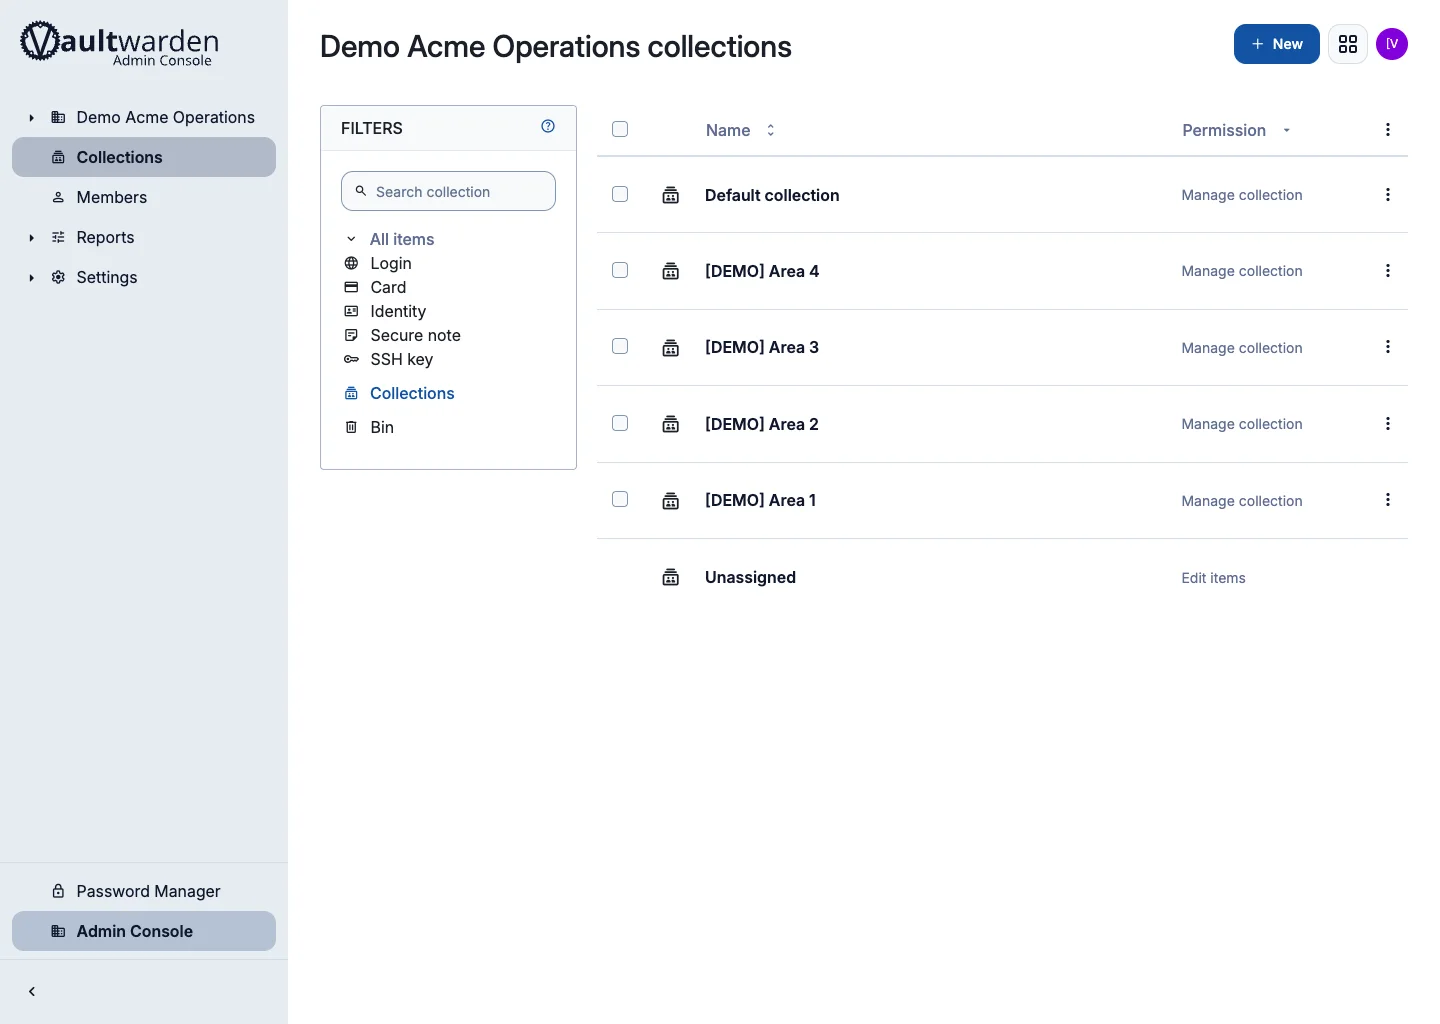Click the [DEMO] Area 4 collection icon

(671, 271)
